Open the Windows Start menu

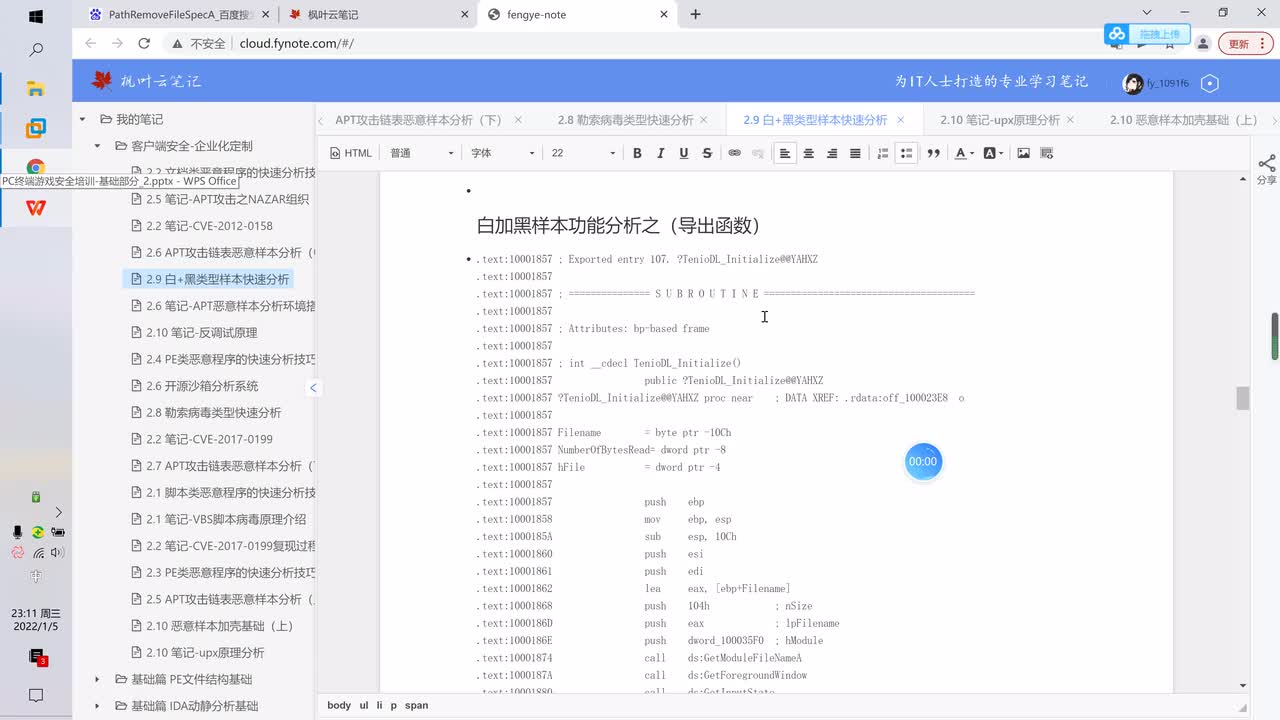pyautogui.click(x=36, y=17)
